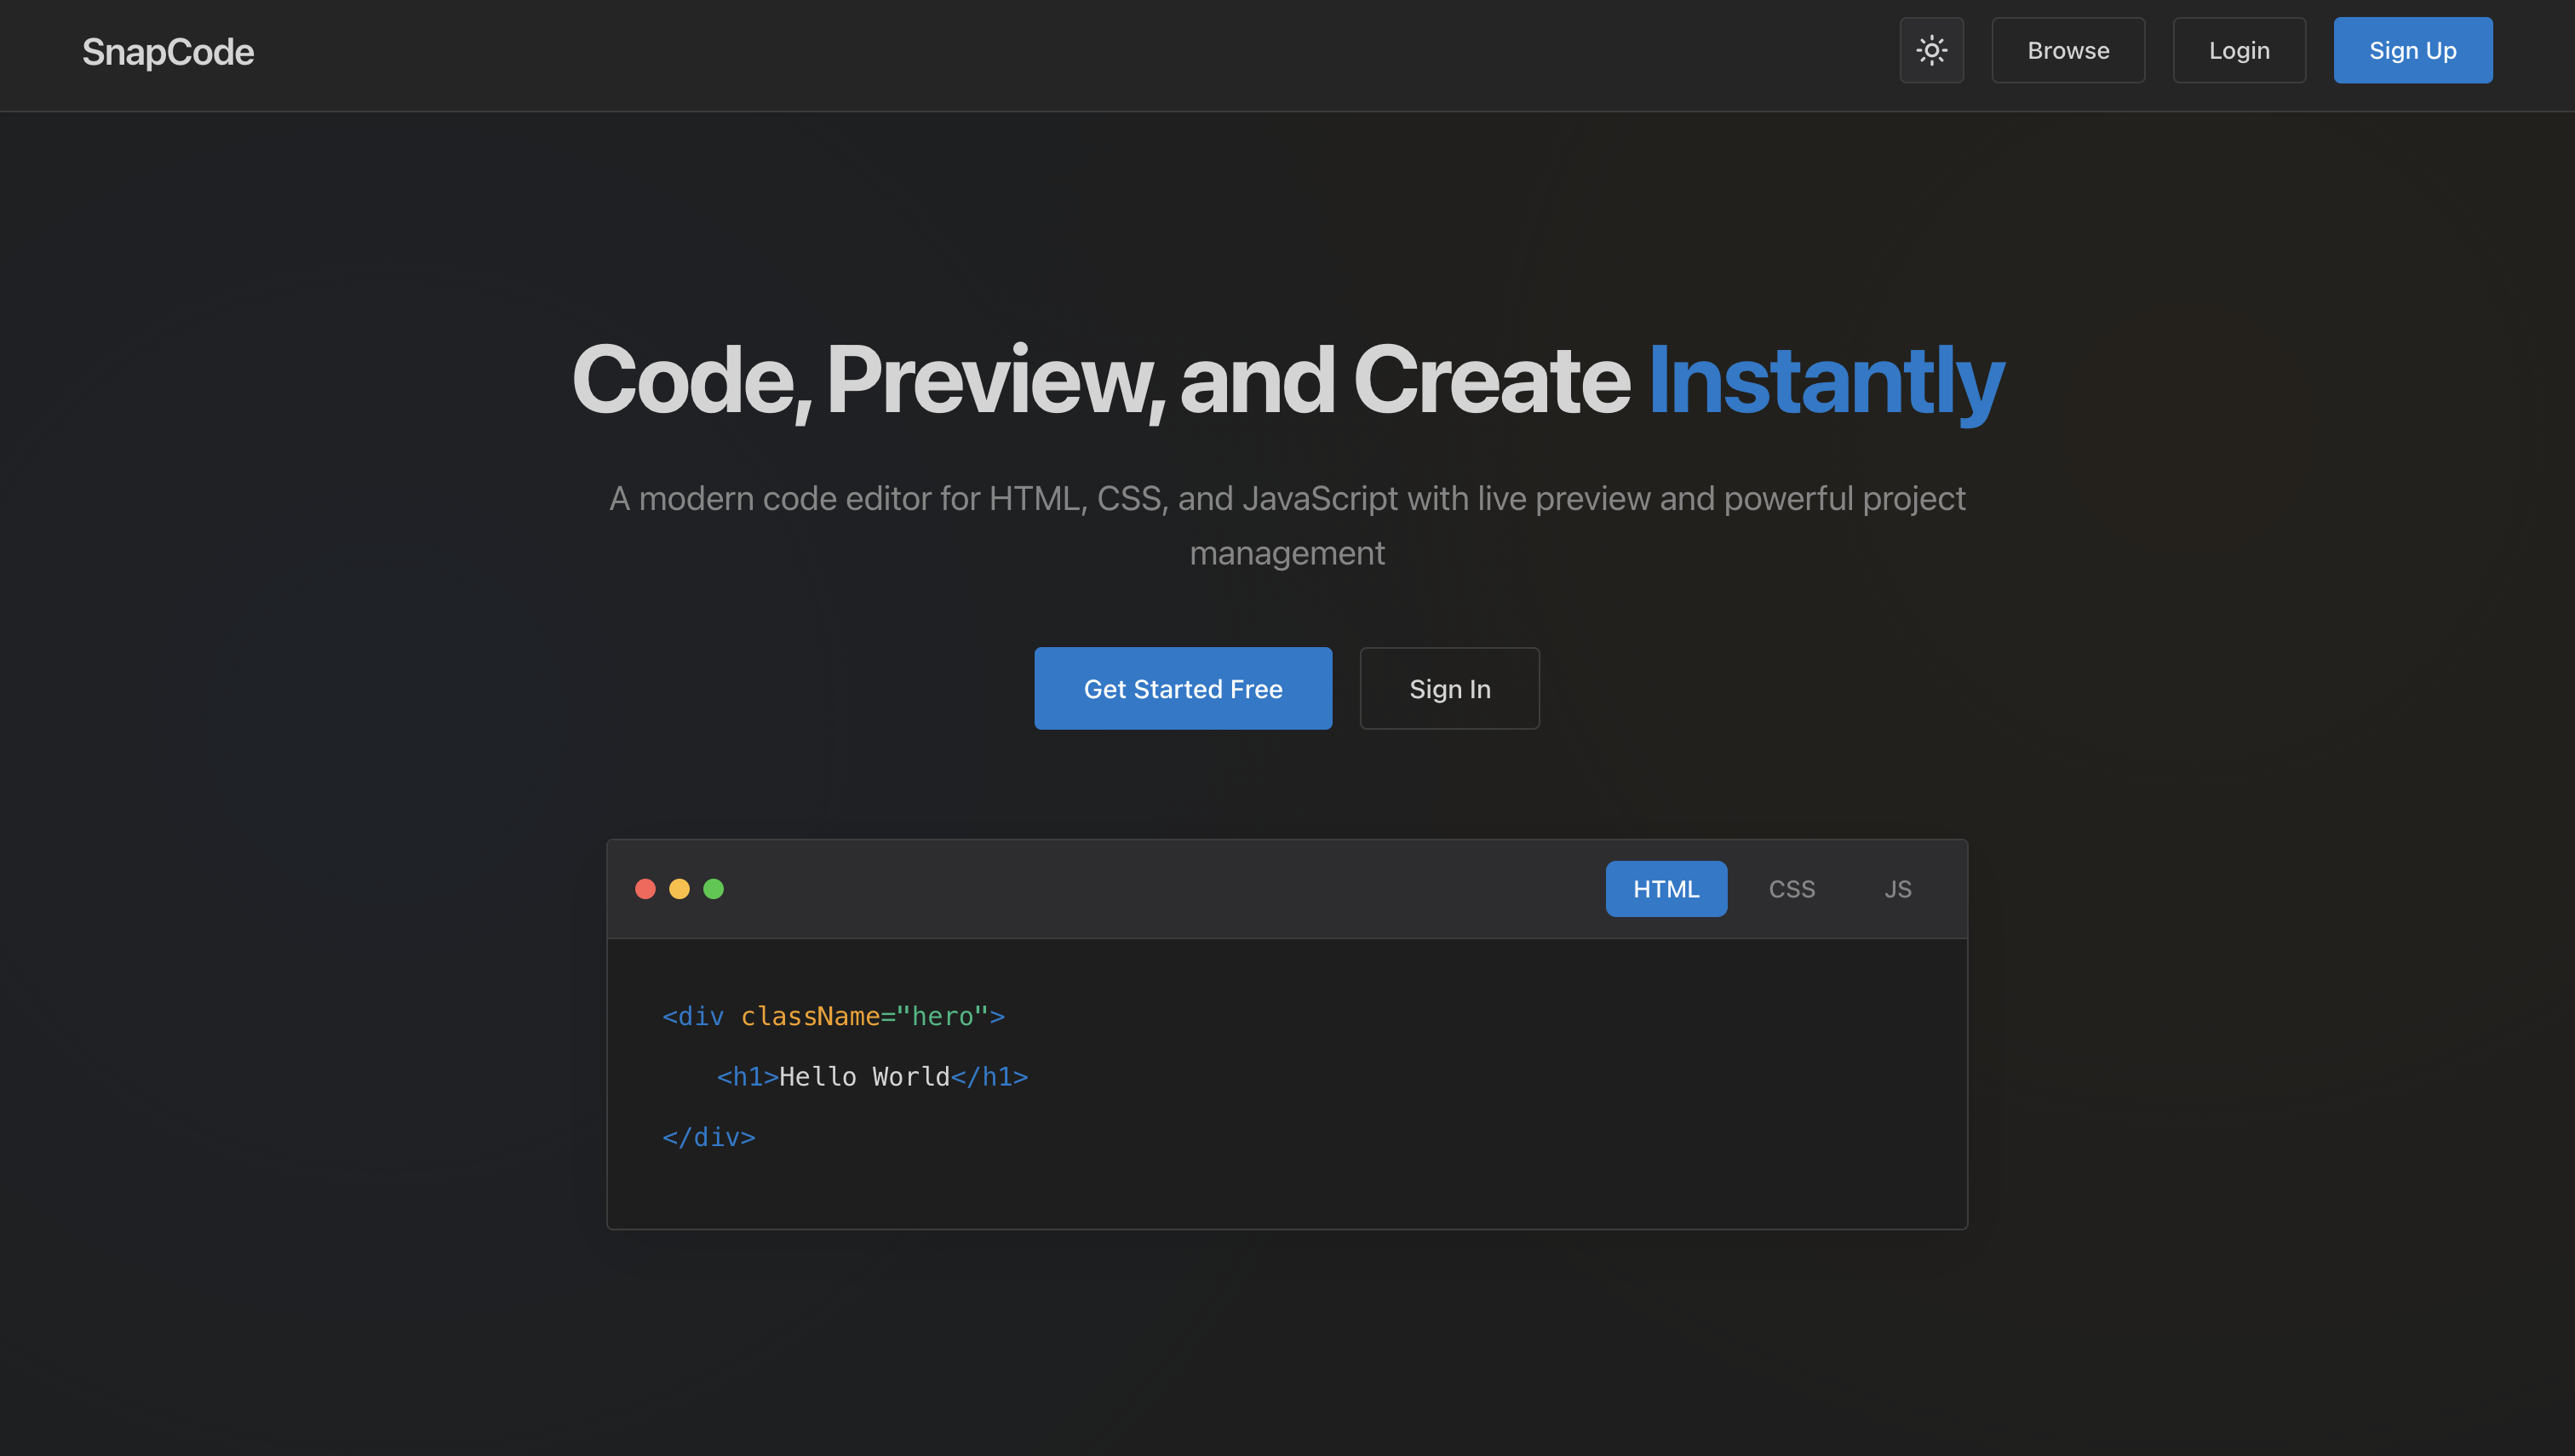Image resolution: width=2575 pixels, height=1456 pixels.
Task: Click the red window dot
Action: 645,888
